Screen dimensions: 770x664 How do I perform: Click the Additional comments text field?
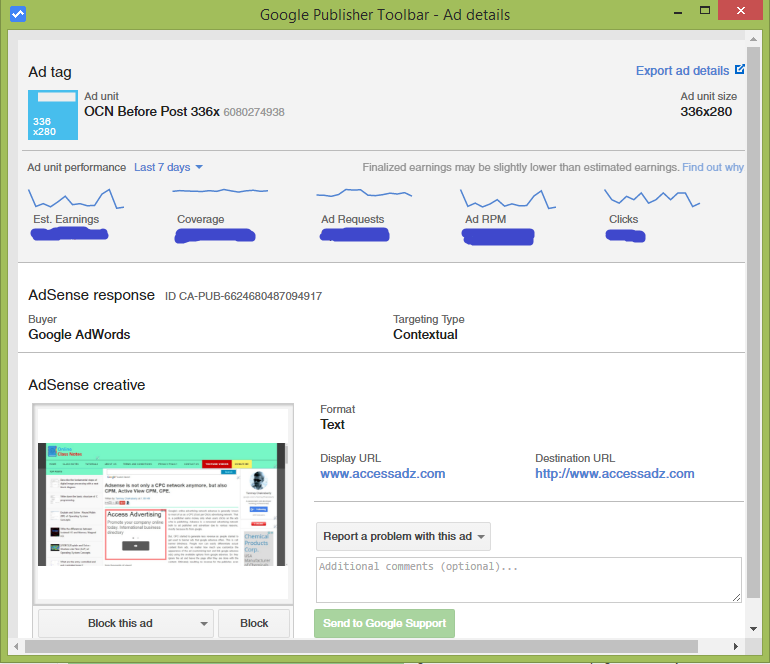528,580
